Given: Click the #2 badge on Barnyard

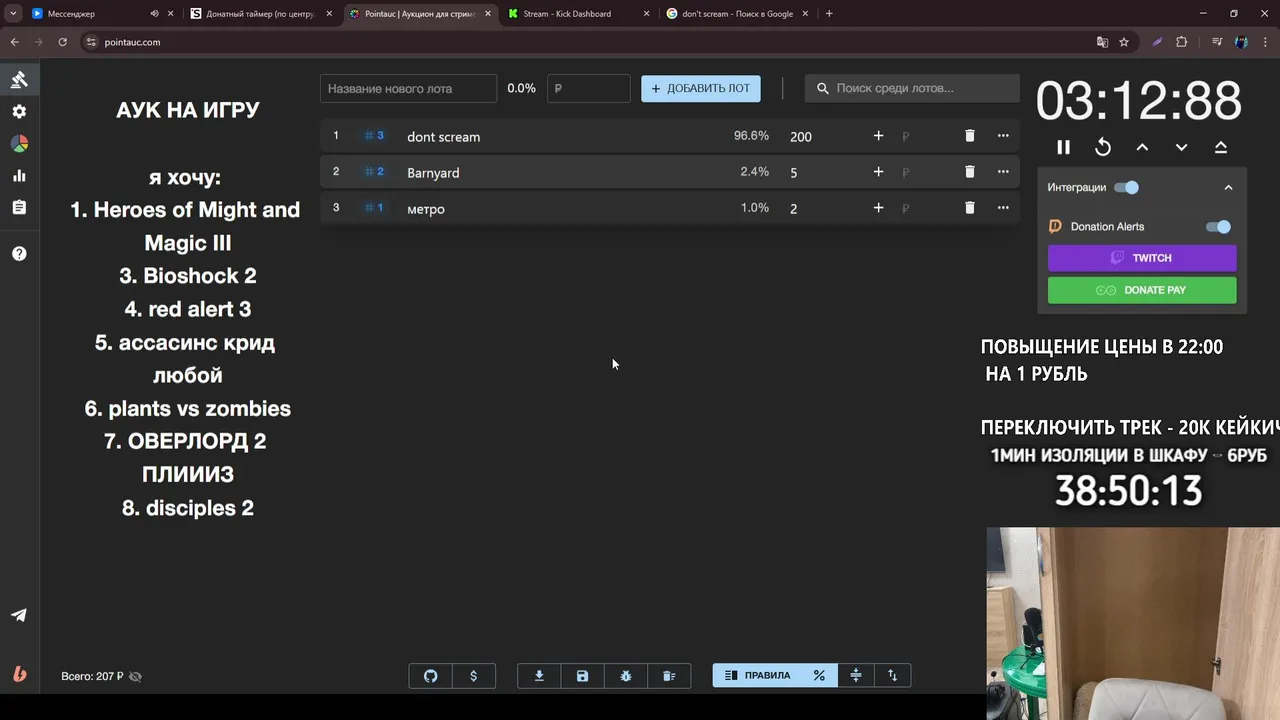Looking at the screenshot, I should click(x=374, y=172).
